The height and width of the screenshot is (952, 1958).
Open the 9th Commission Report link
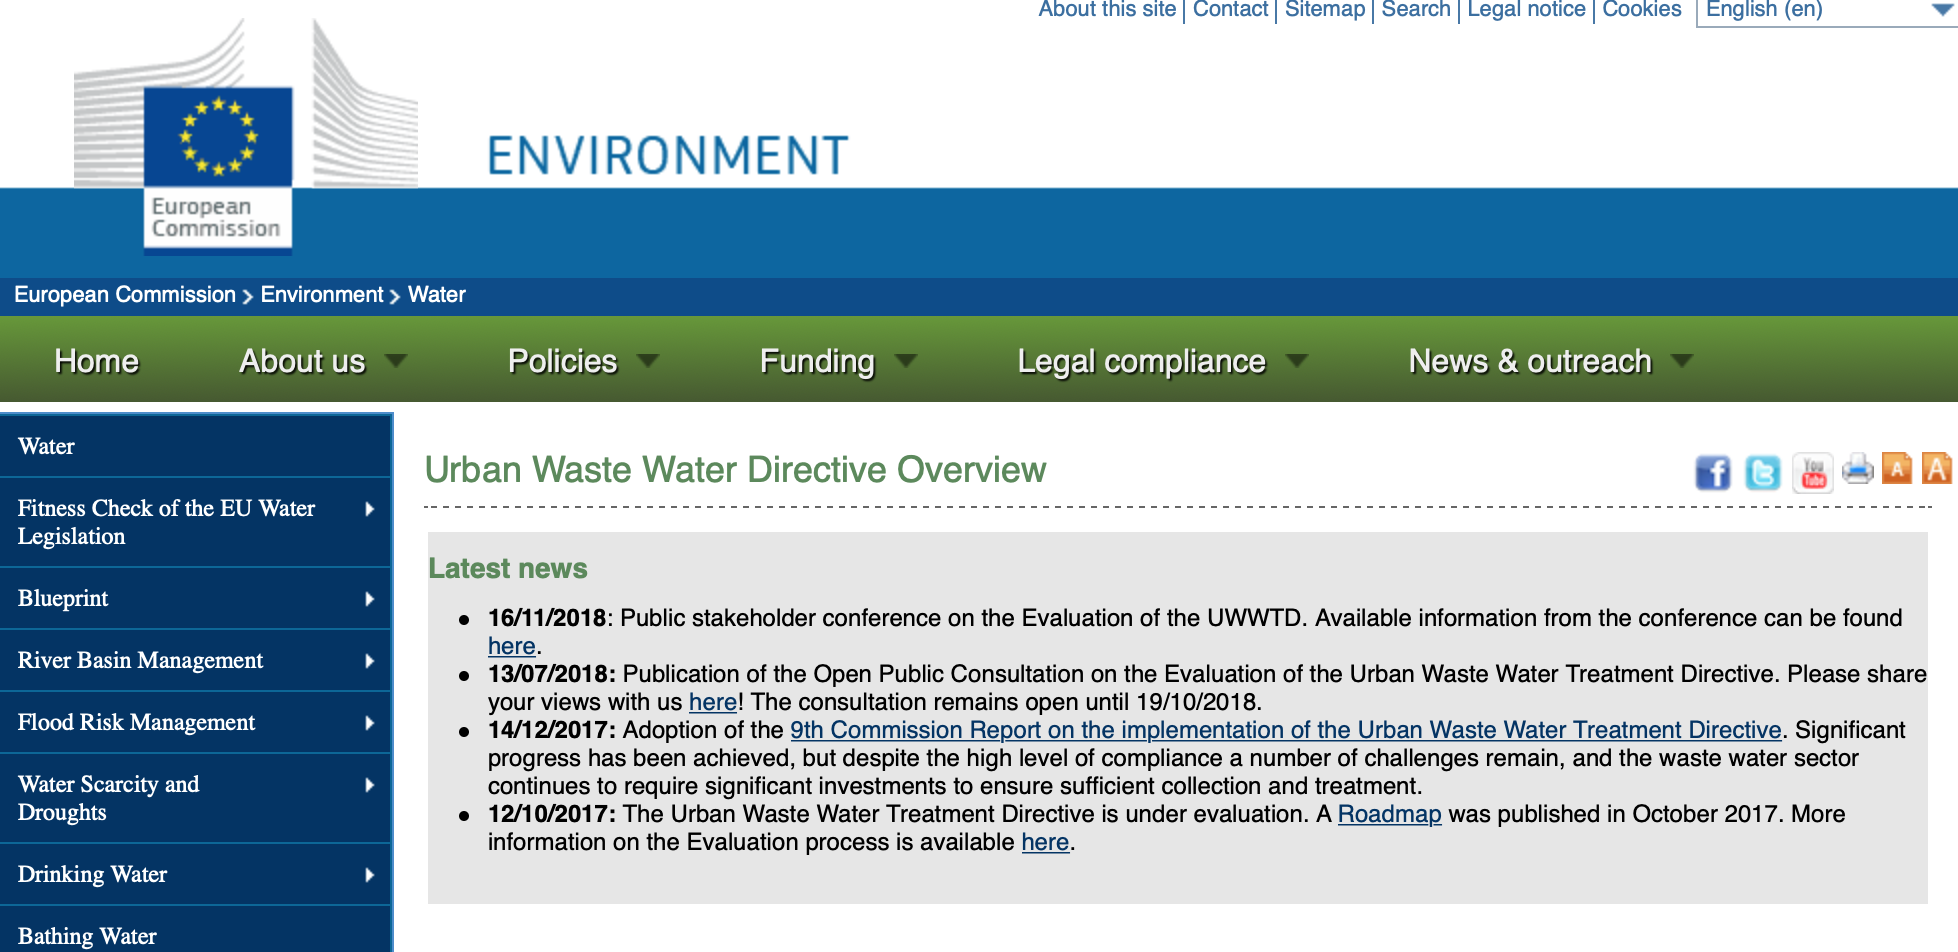(x=1286, y=730)
